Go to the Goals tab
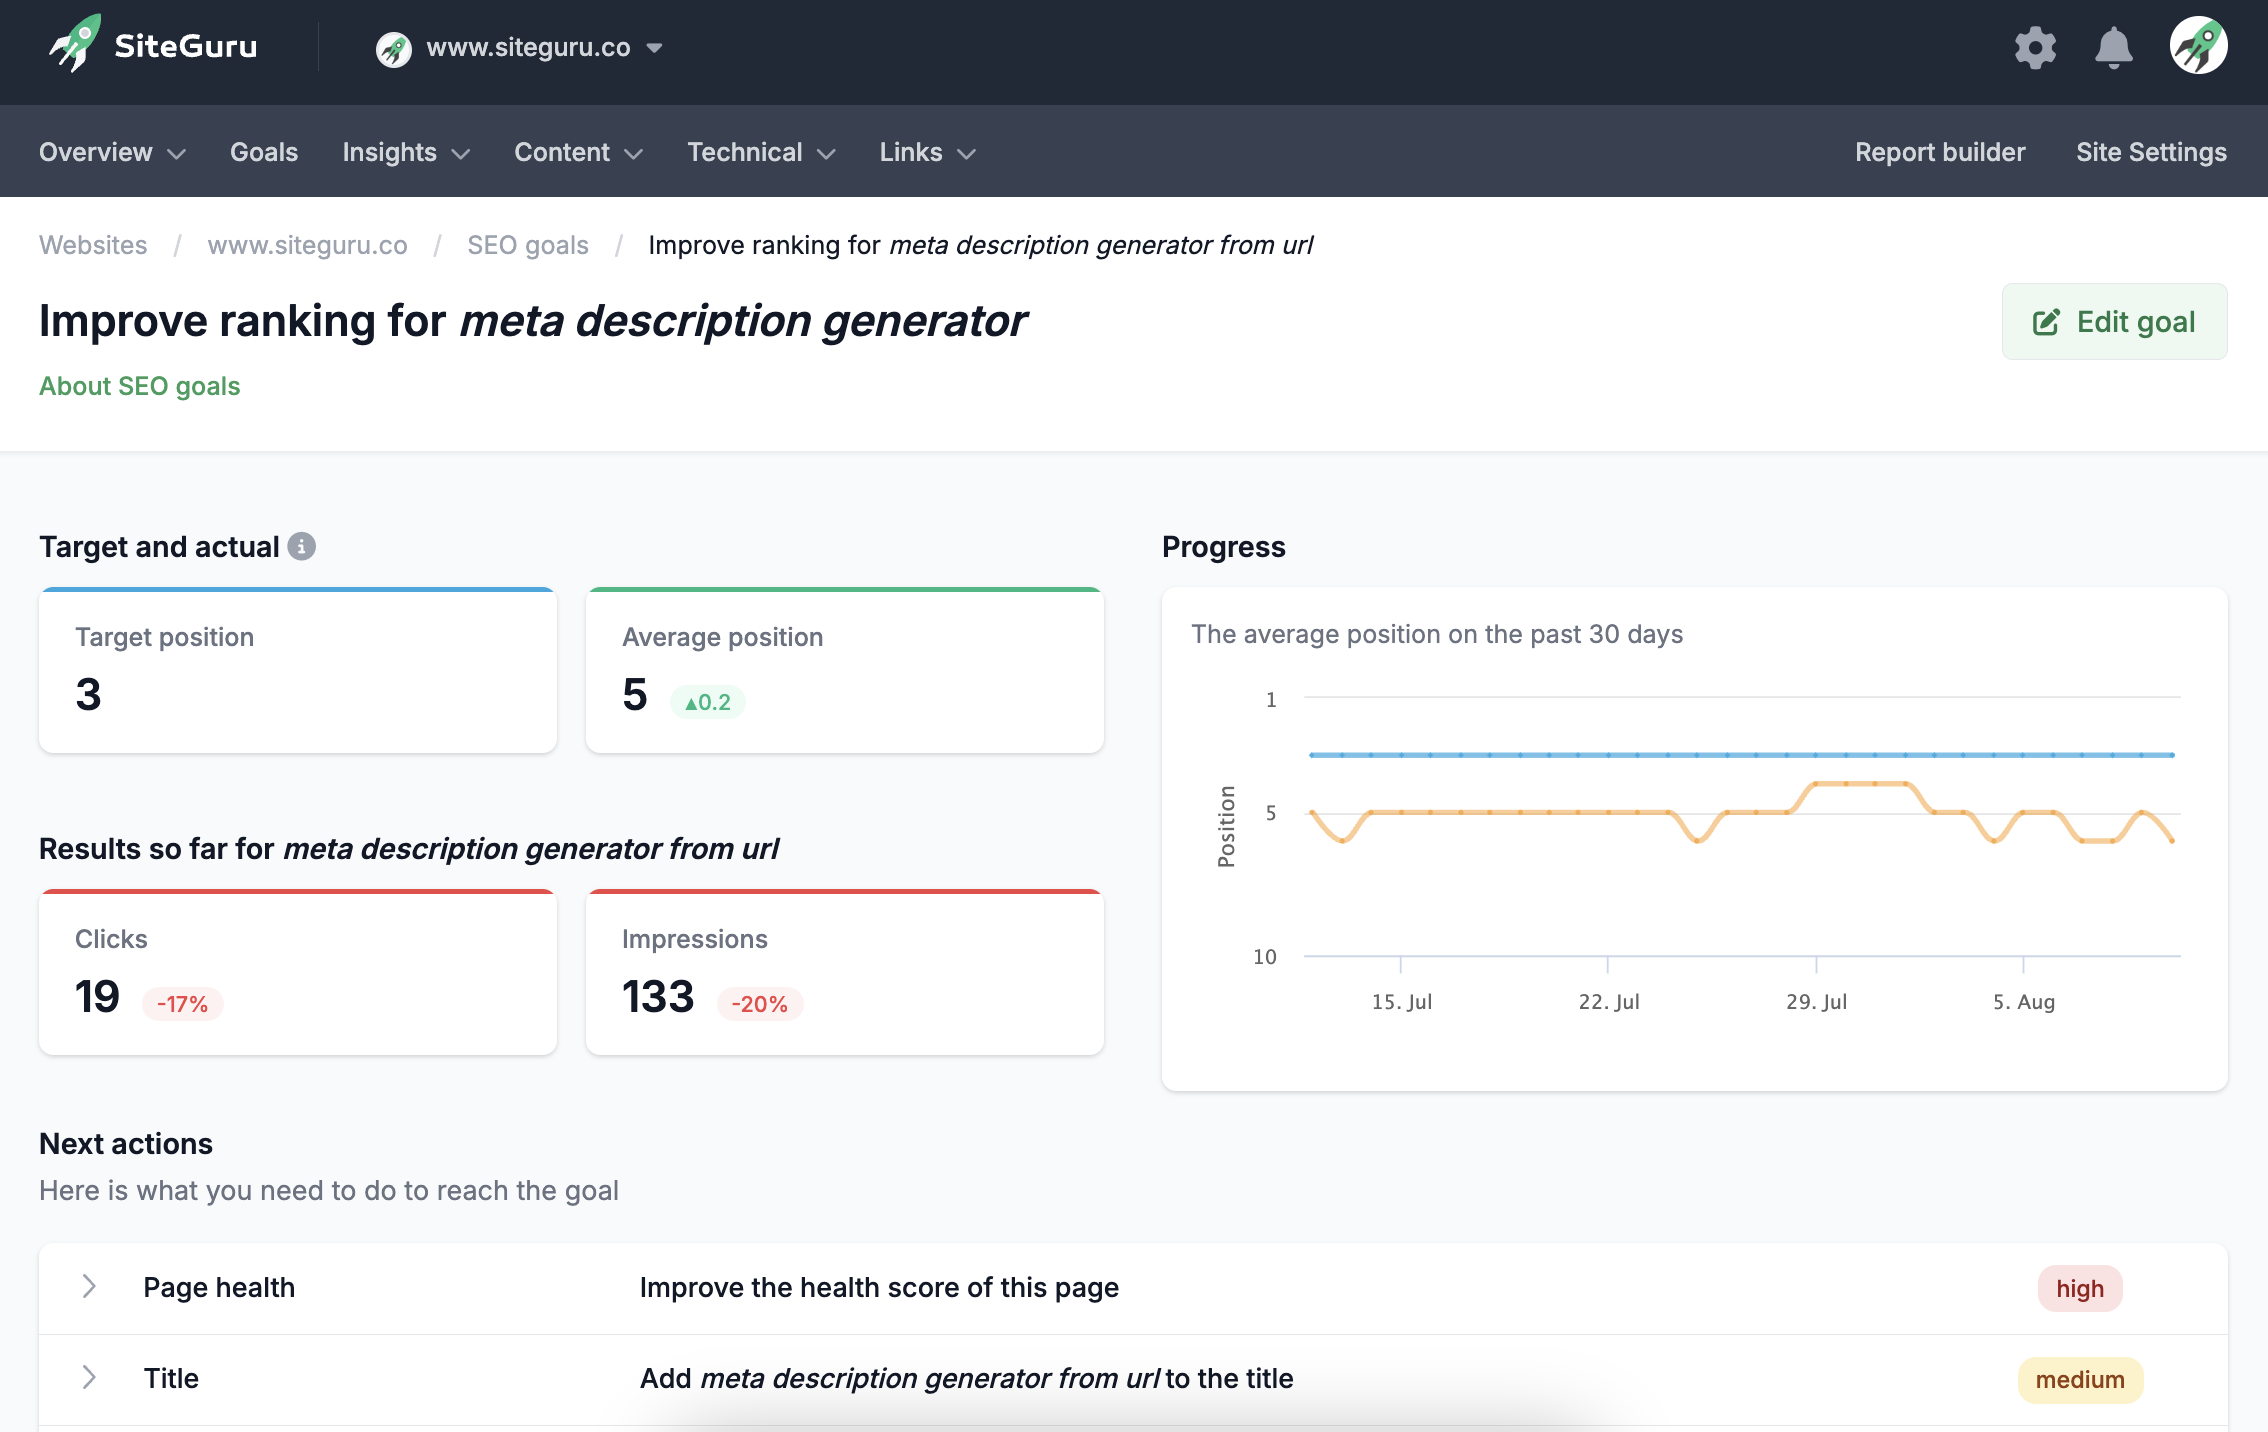This screenshot has height=1432, width=2268. coord(264,152)
